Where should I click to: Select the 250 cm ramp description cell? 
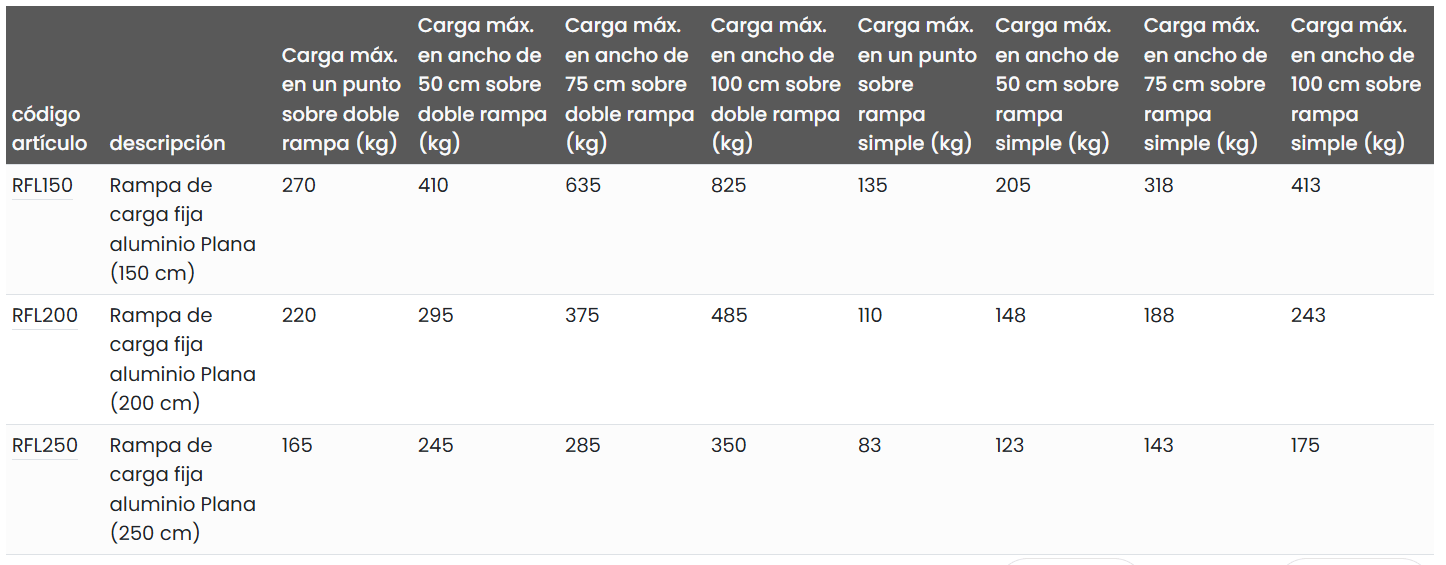[182, 489]
